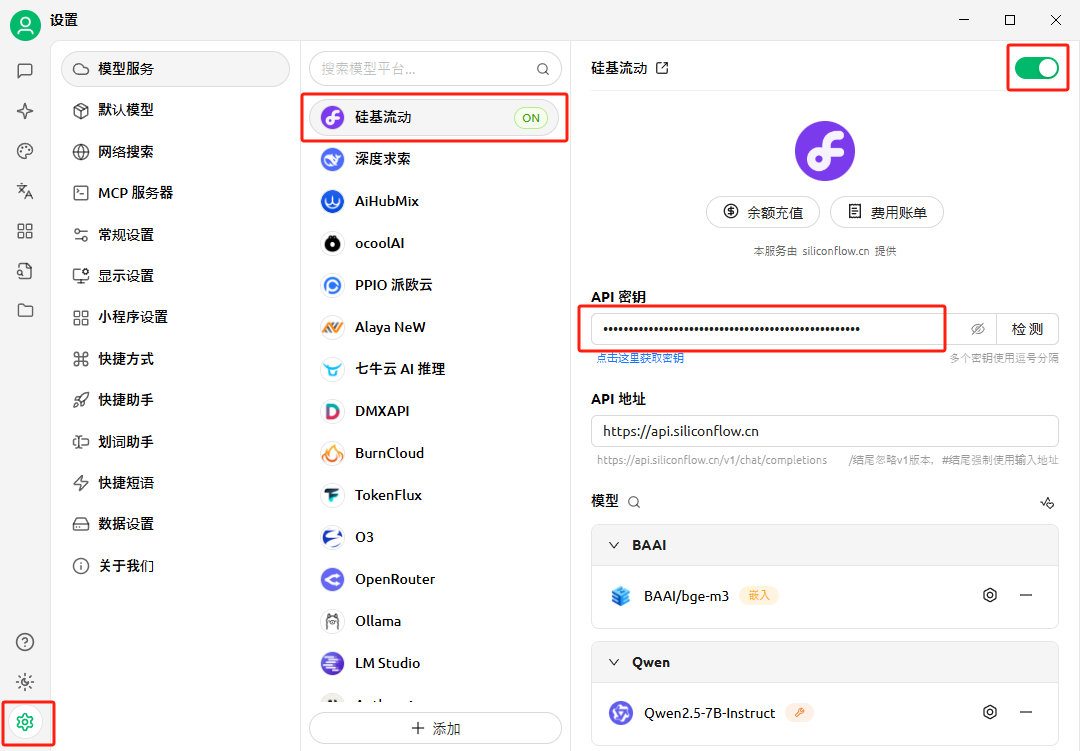Select the PPIO 派欧云 provider
This screenshot has height=751, width=1080.
point(434,285)
